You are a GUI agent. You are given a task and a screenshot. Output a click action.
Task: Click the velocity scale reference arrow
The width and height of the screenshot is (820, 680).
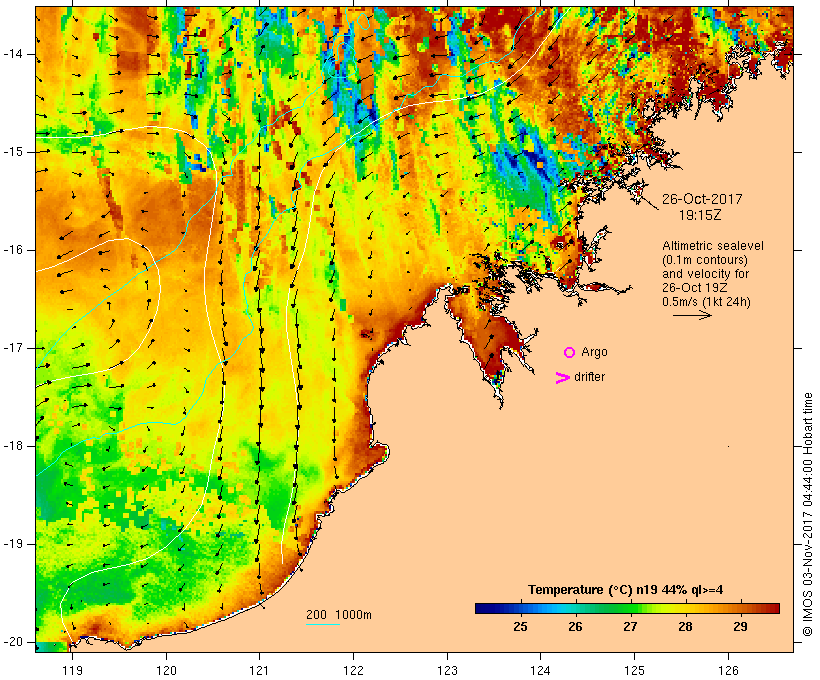pyautogui.click(x=692, y=315)
